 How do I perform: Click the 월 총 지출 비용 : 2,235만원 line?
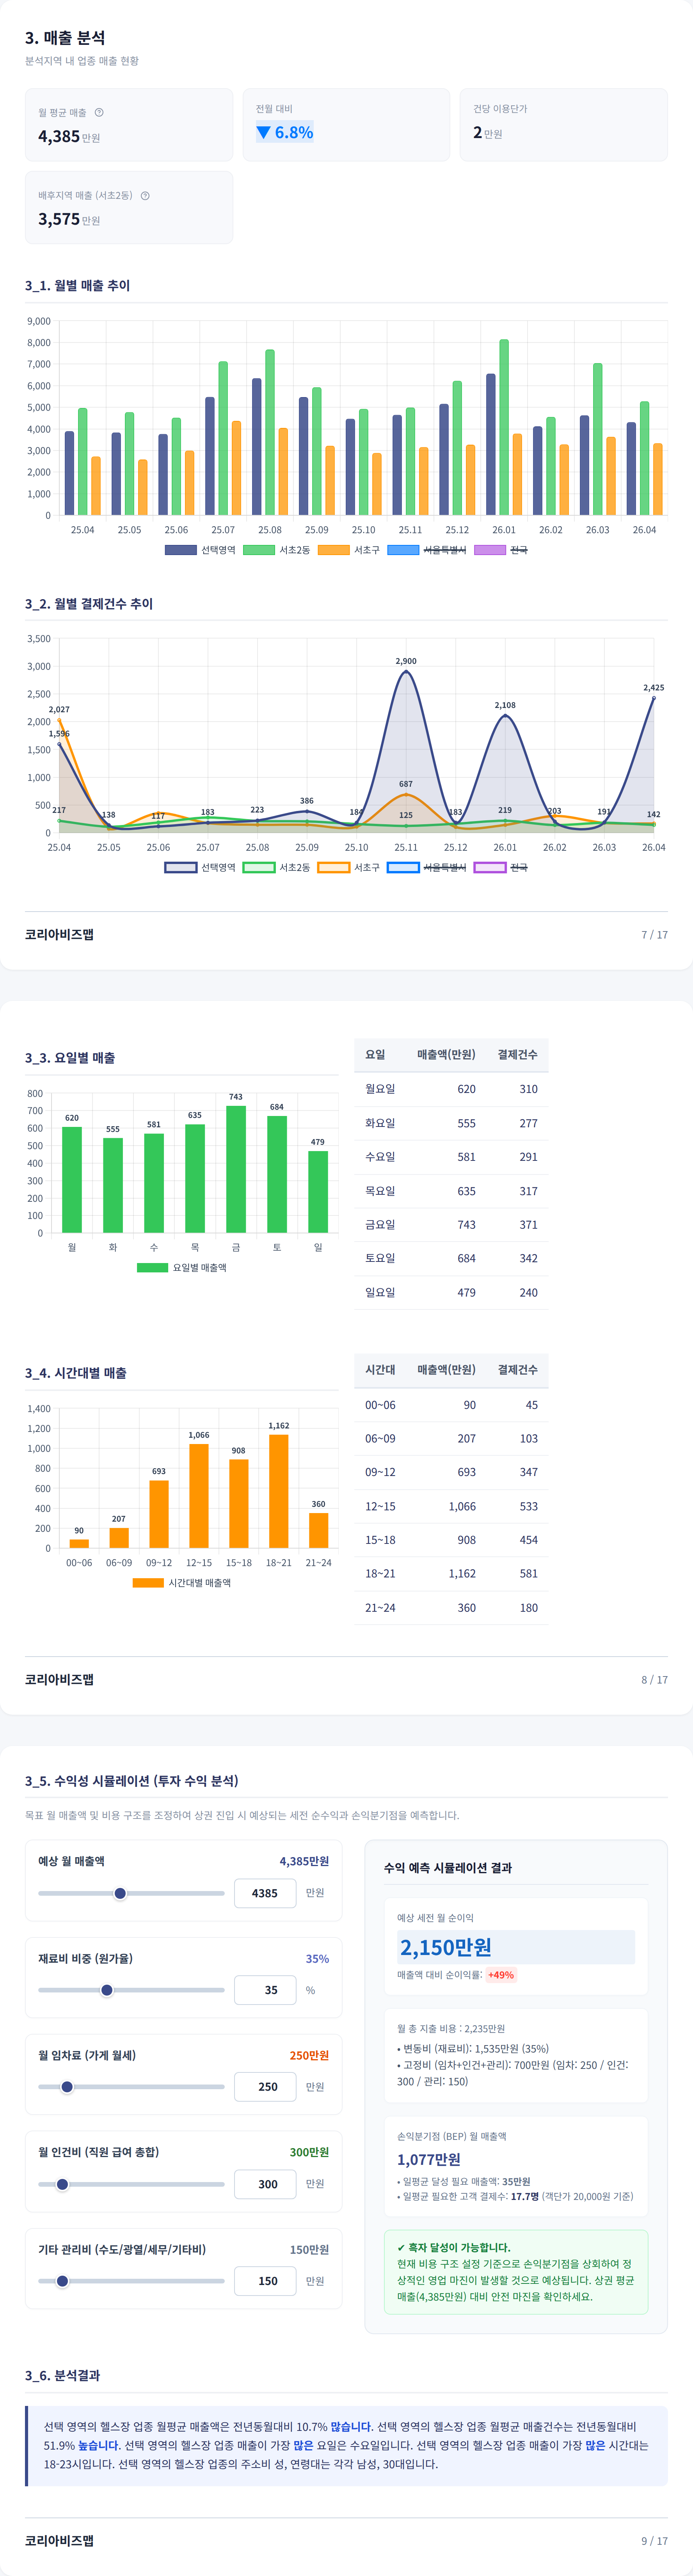tap(451, 2029)
